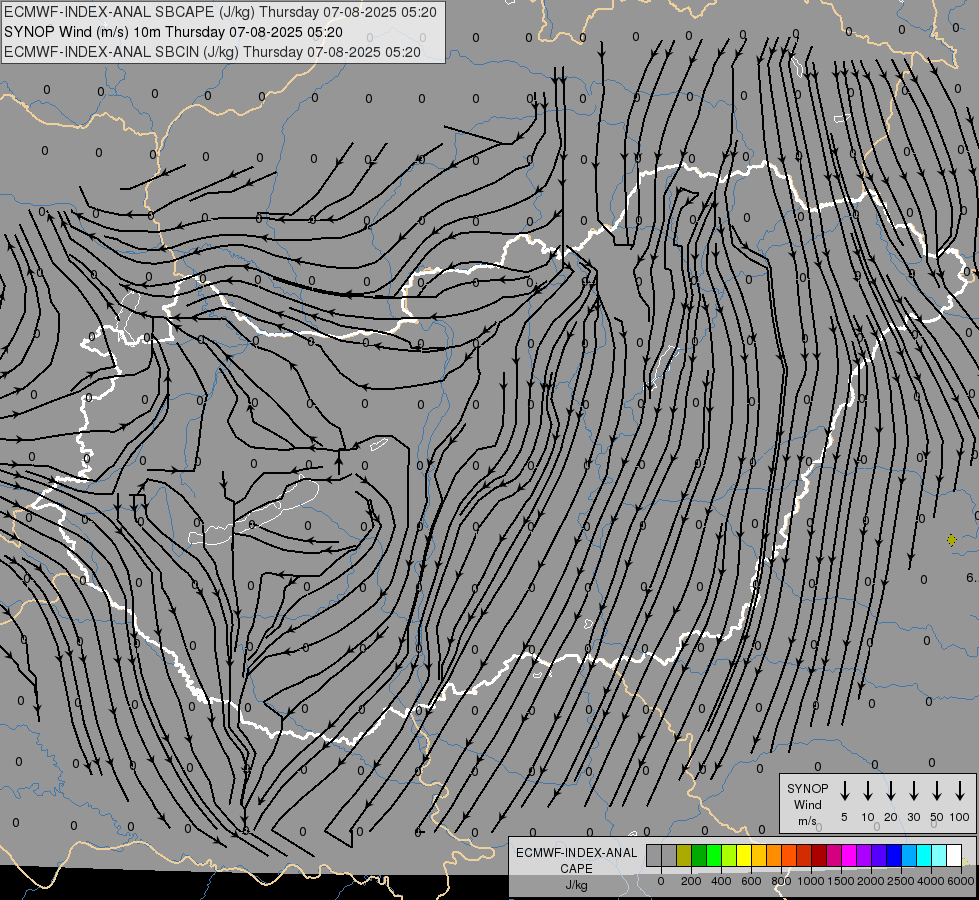This screenshot has height=900, width=979.
Task: Pick the lime yellow-green CAPE swatch
Action: click(x=729, y=855)
